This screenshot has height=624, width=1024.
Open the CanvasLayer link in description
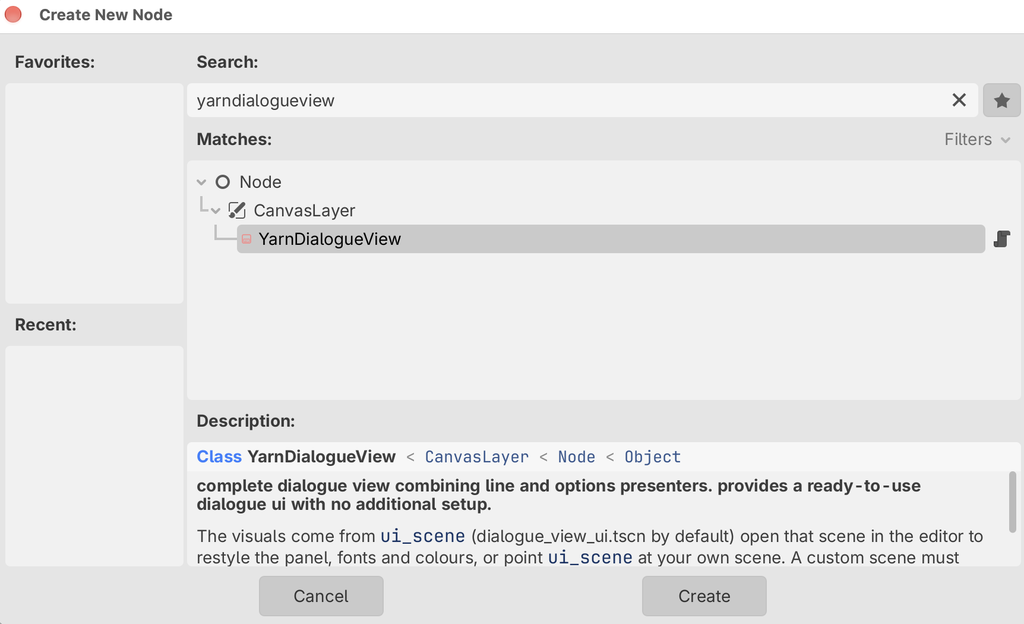pyautogui.click(x=477, y=457)
